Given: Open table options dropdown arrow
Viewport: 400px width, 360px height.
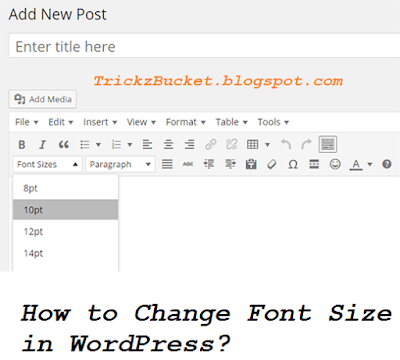Looking at the screenshot, I should click(267, 145).
